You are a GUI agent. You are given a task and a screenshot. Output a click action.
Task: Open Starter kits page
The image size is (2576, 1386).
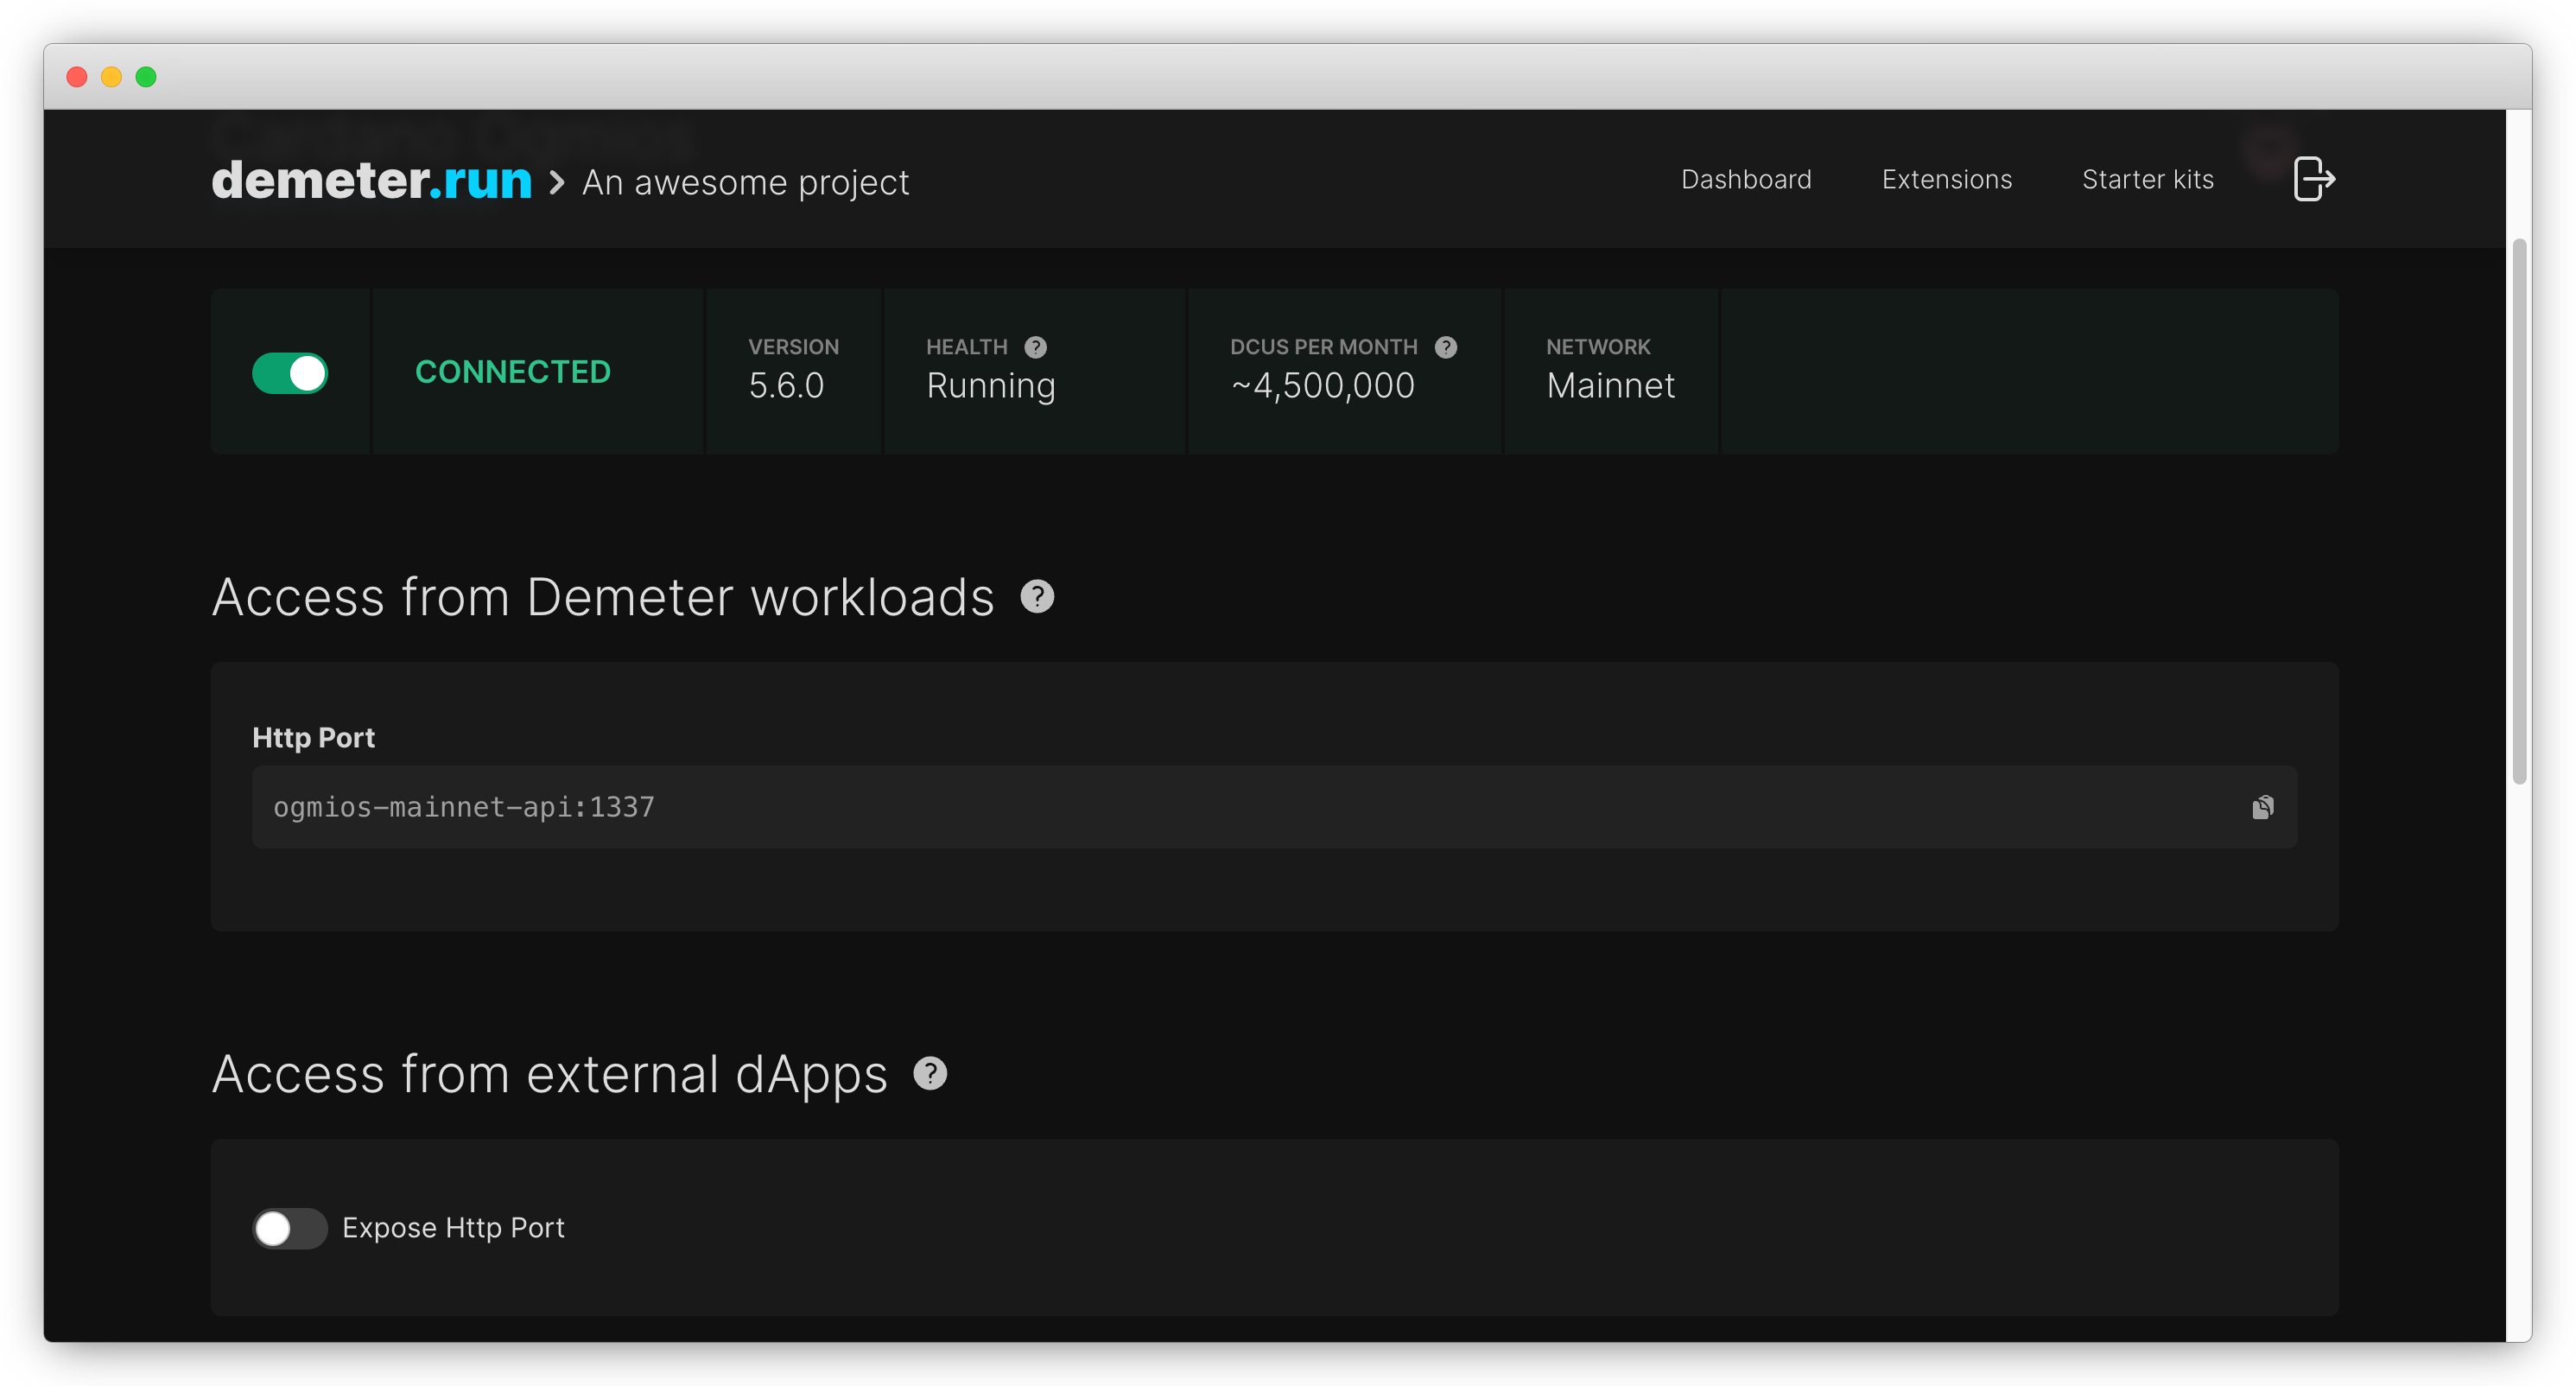[x=2147, y=179]
